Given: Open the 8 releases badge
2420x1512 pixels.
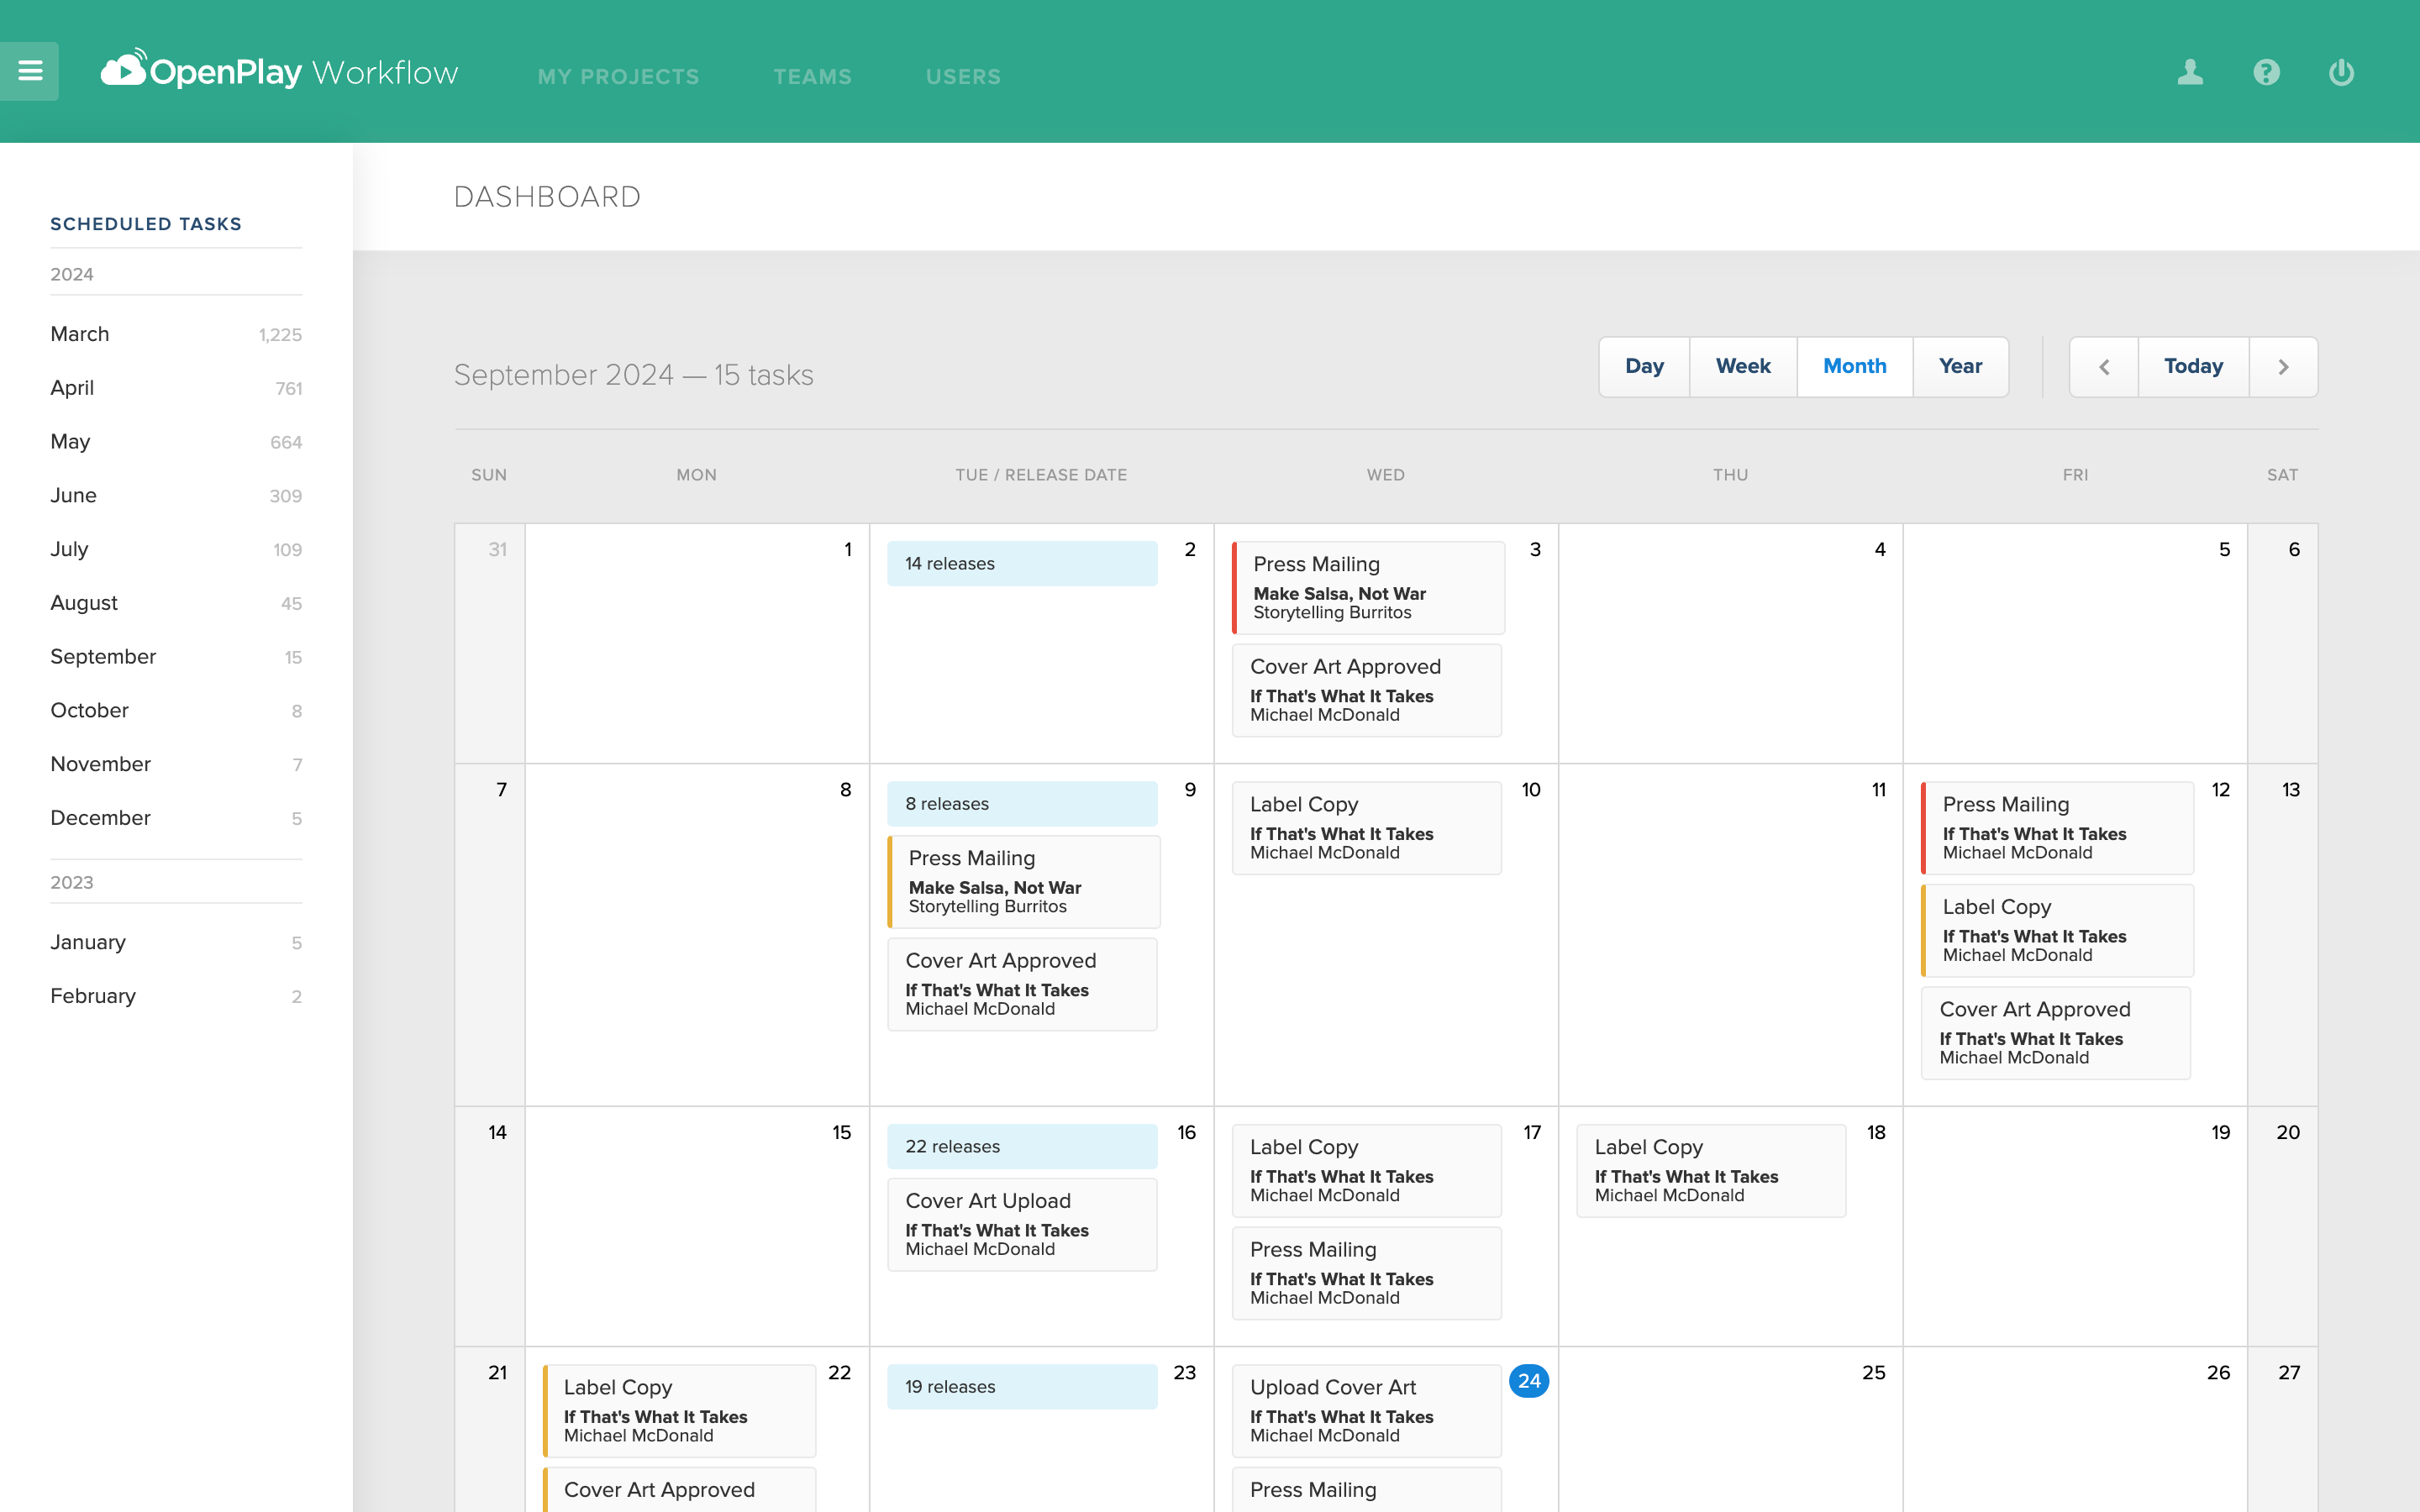Looking at the screenshot, I should click(x=1022, y=804).
